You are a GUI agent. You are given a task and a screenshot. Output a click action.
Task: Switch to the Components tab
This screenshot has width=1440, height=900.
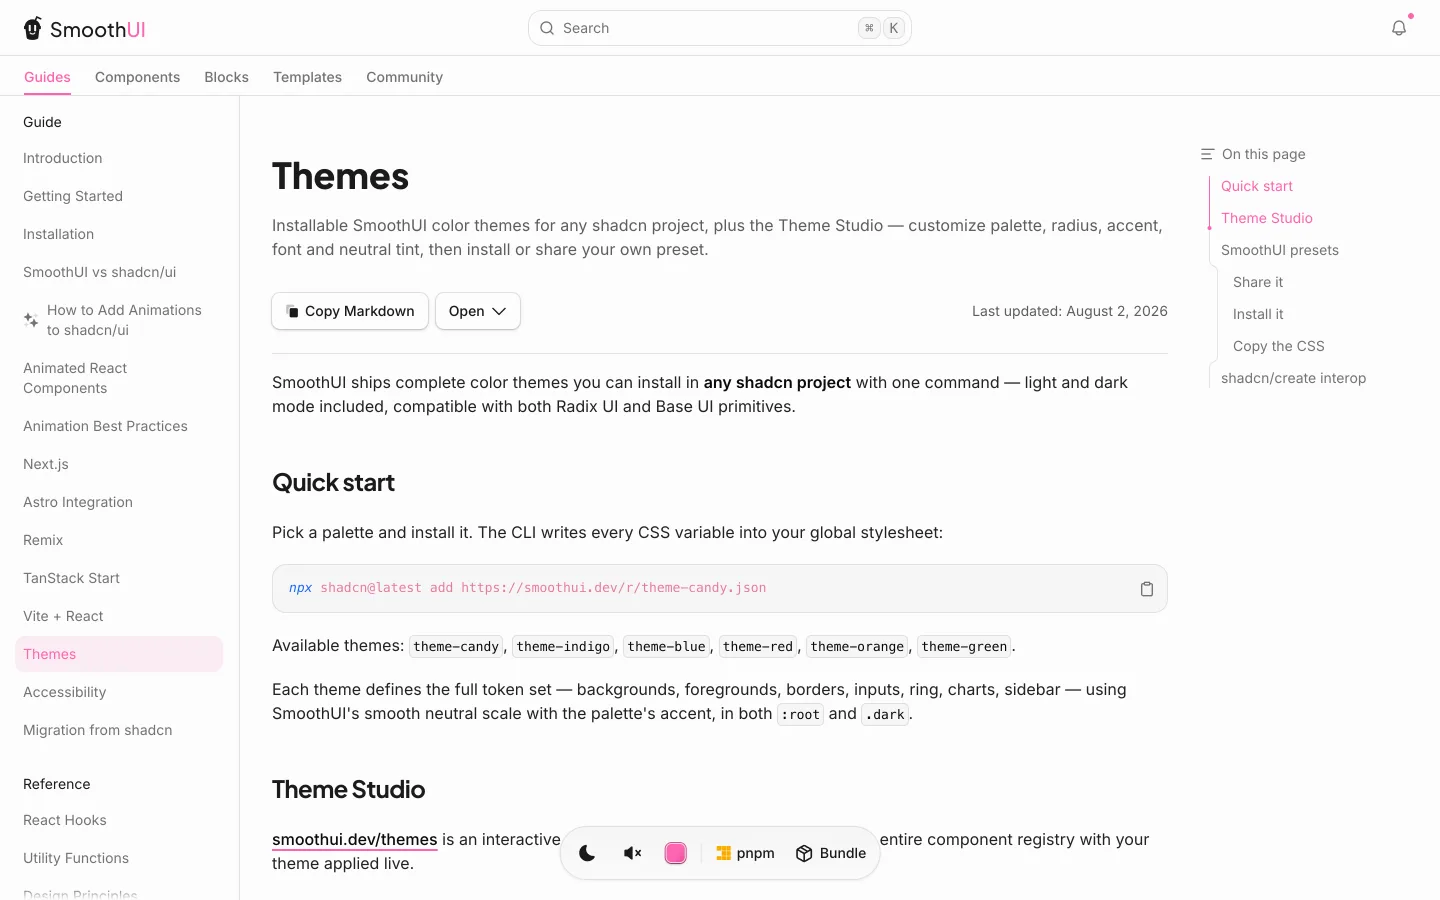(x=138, y=77)
